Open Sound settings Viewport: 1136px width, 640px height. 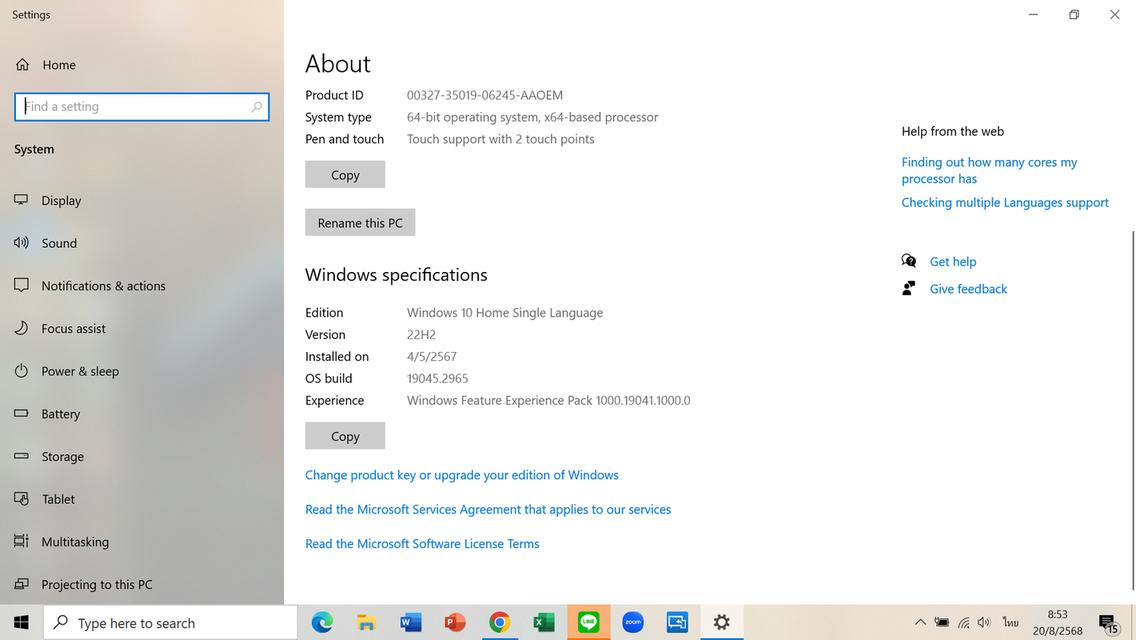(x=142, y=243)
